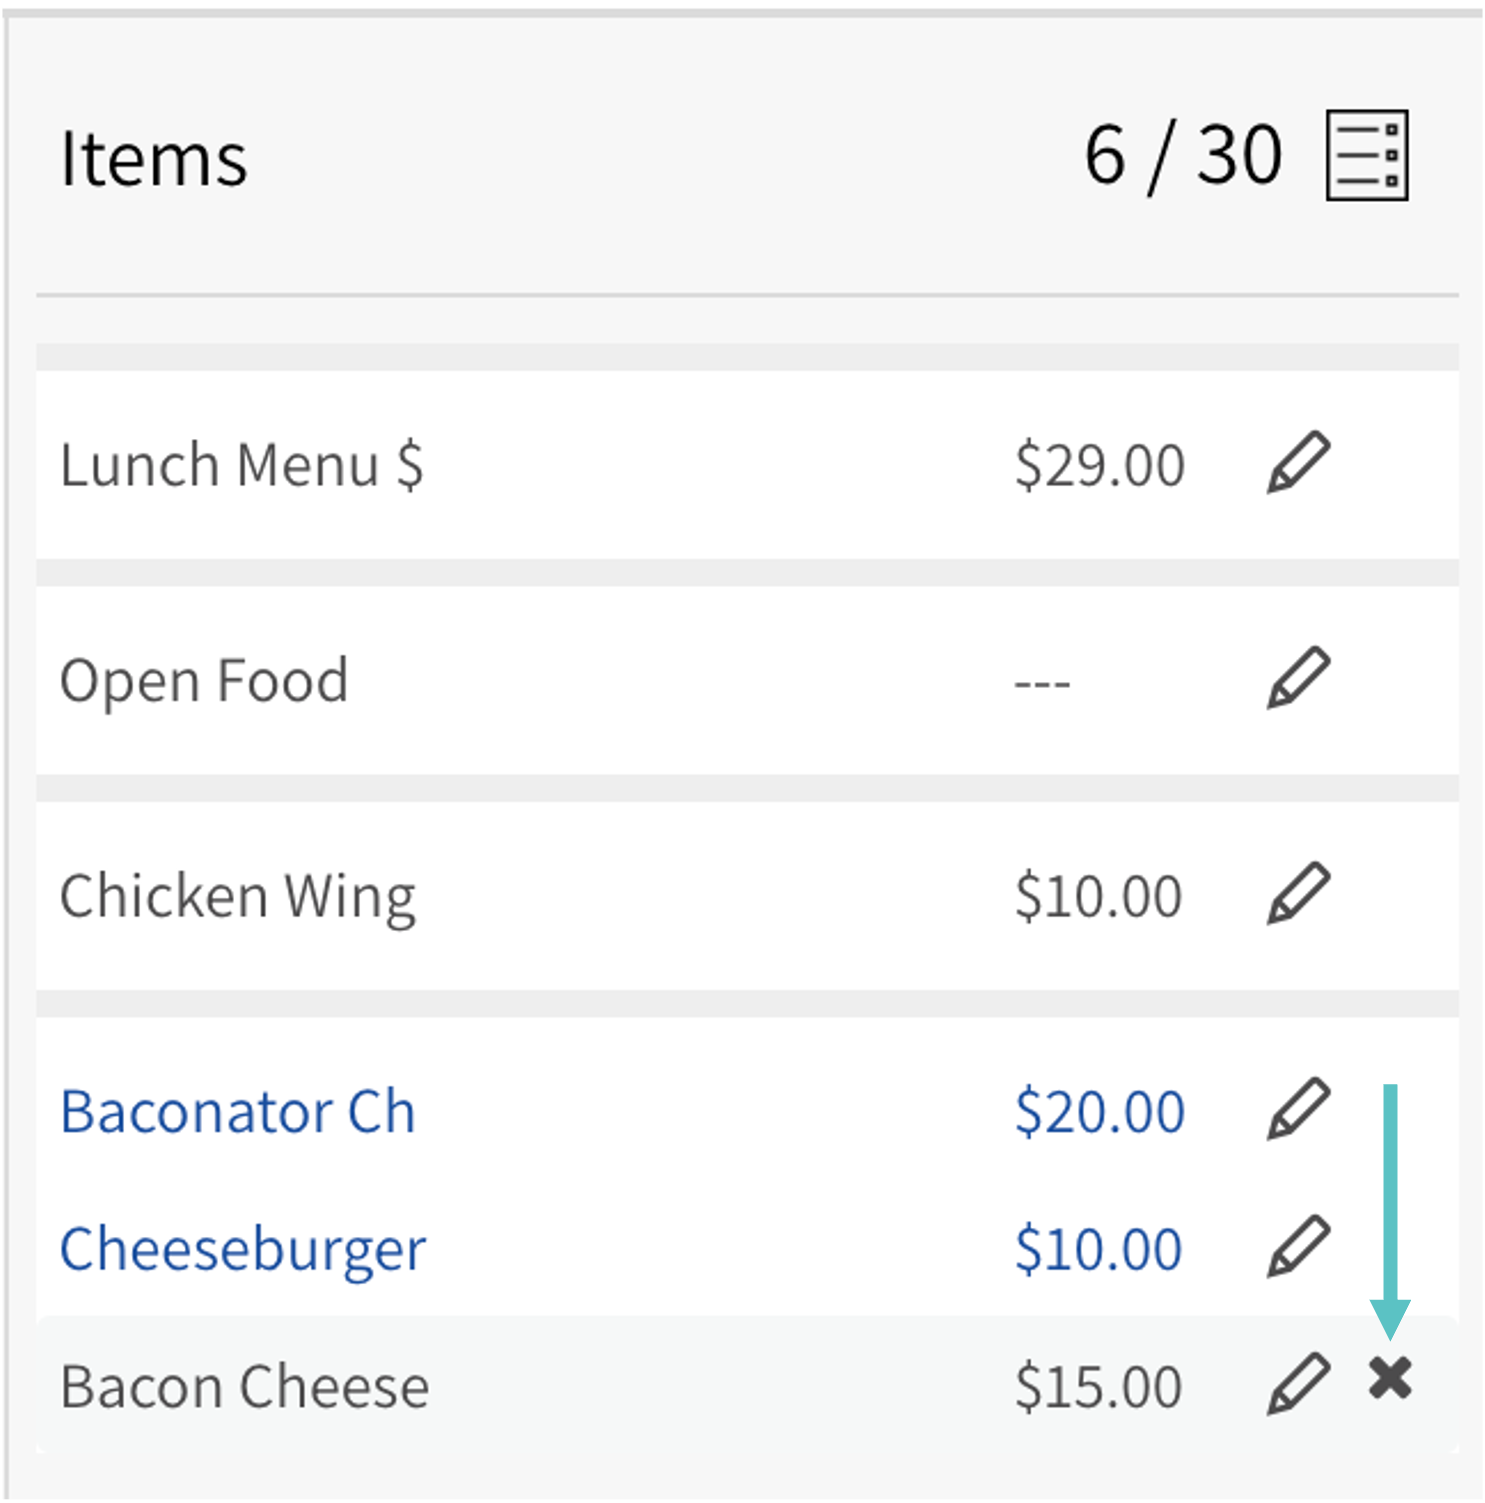Click the Cheeseburger edit pencil
Screen dimensions: 1485x1503
(x=1298, y=1247)
